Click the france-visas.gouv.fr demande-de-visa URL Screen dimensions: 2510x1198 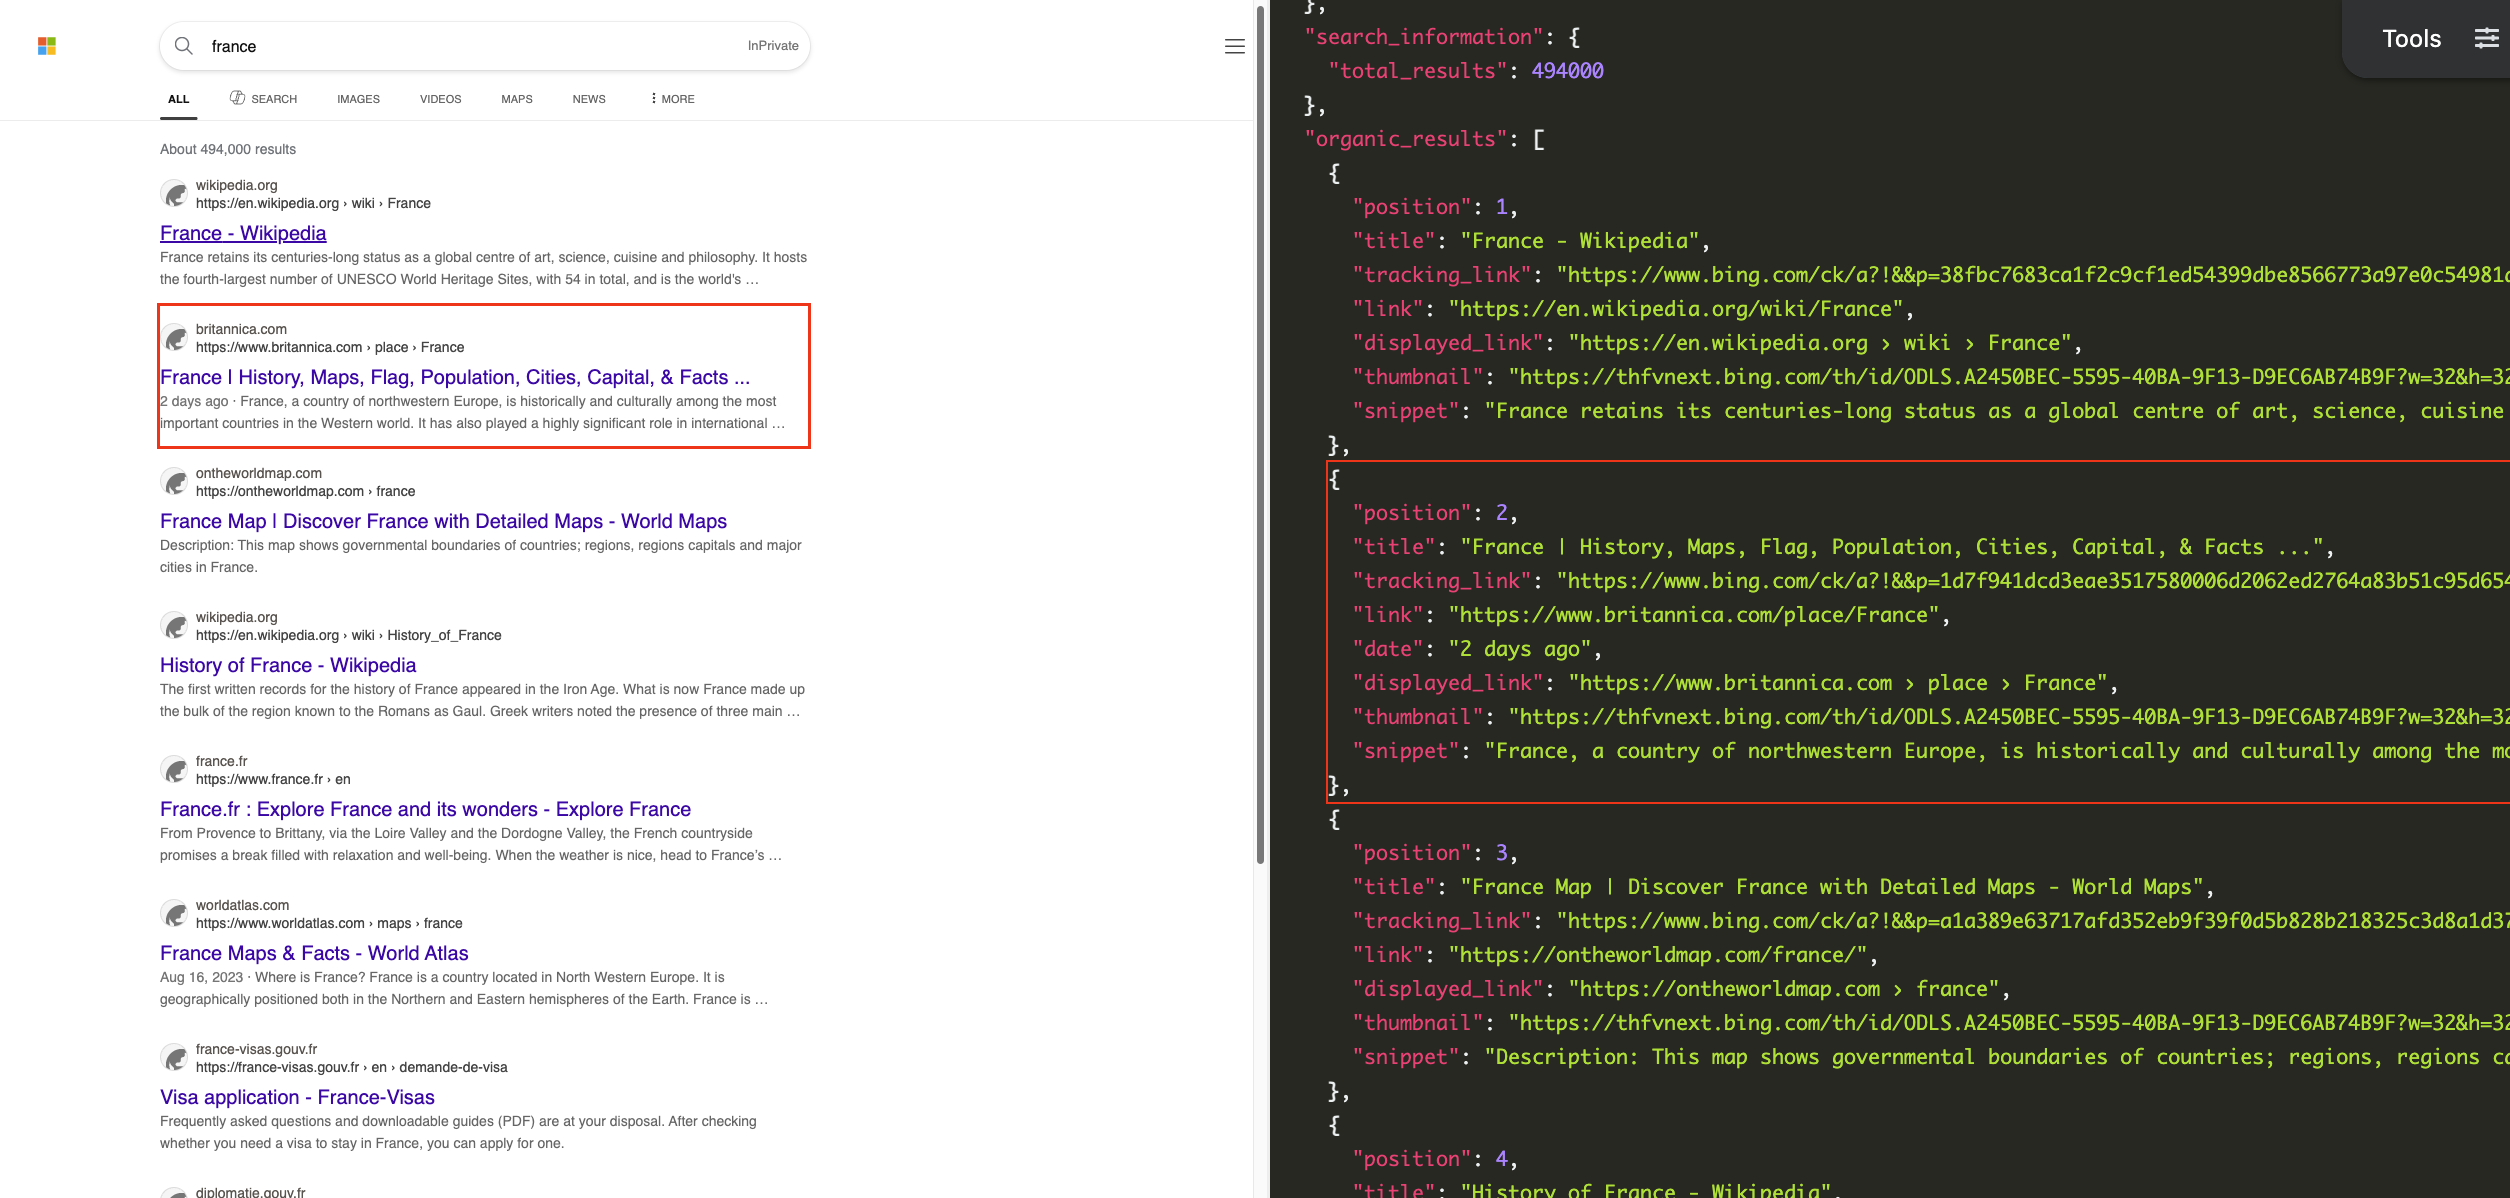coord(352,1067)
